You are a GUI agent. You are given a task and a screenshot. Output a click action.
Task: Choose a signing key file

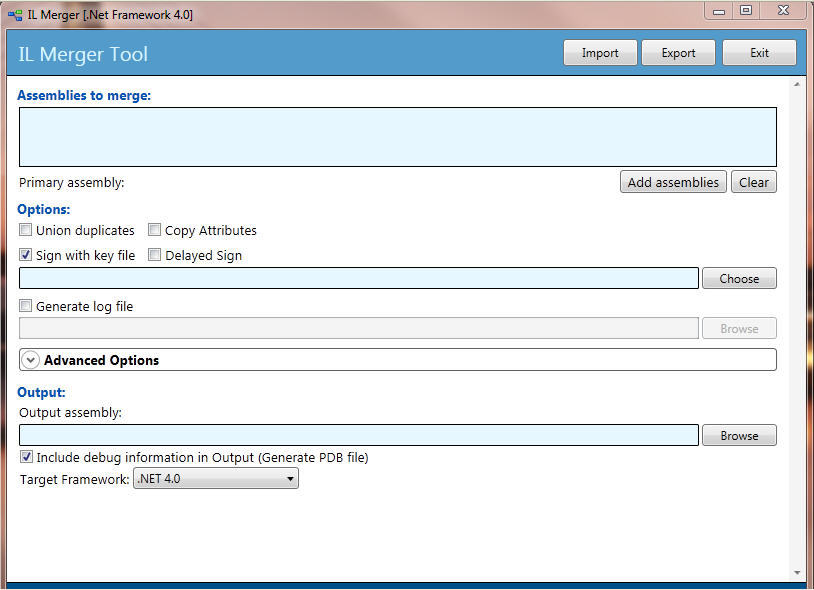(x=739, y=278)
